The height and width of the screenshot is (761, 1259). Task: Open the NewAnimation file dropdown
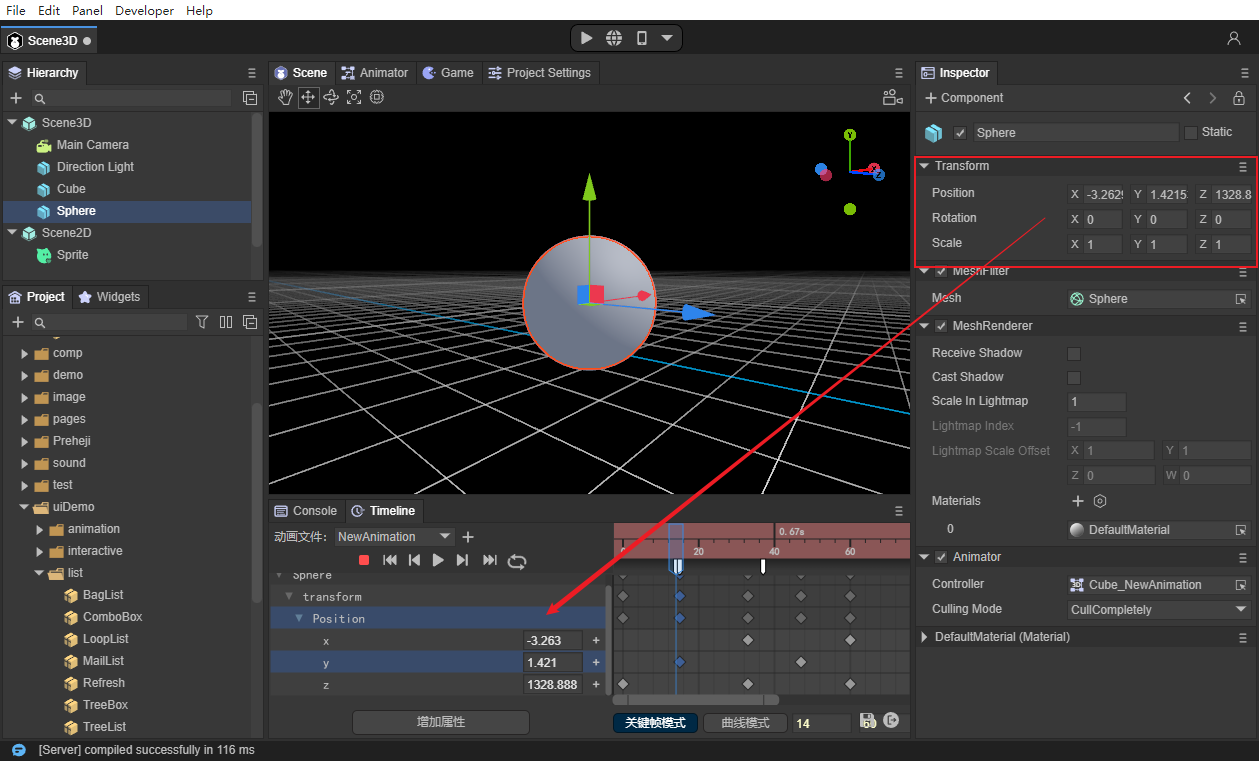[394, 537]
